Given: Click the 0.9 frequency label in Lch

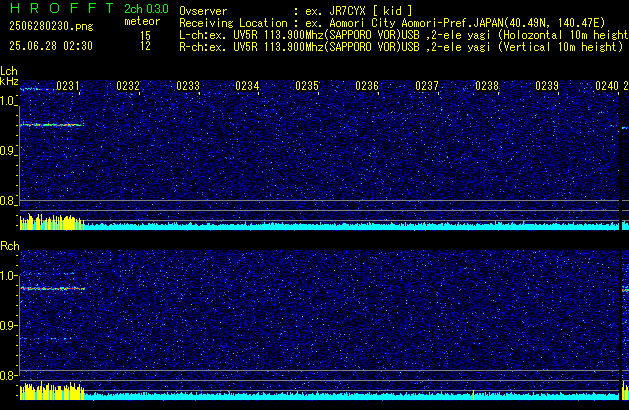Looking at the screenshot, I should point(8,151).
